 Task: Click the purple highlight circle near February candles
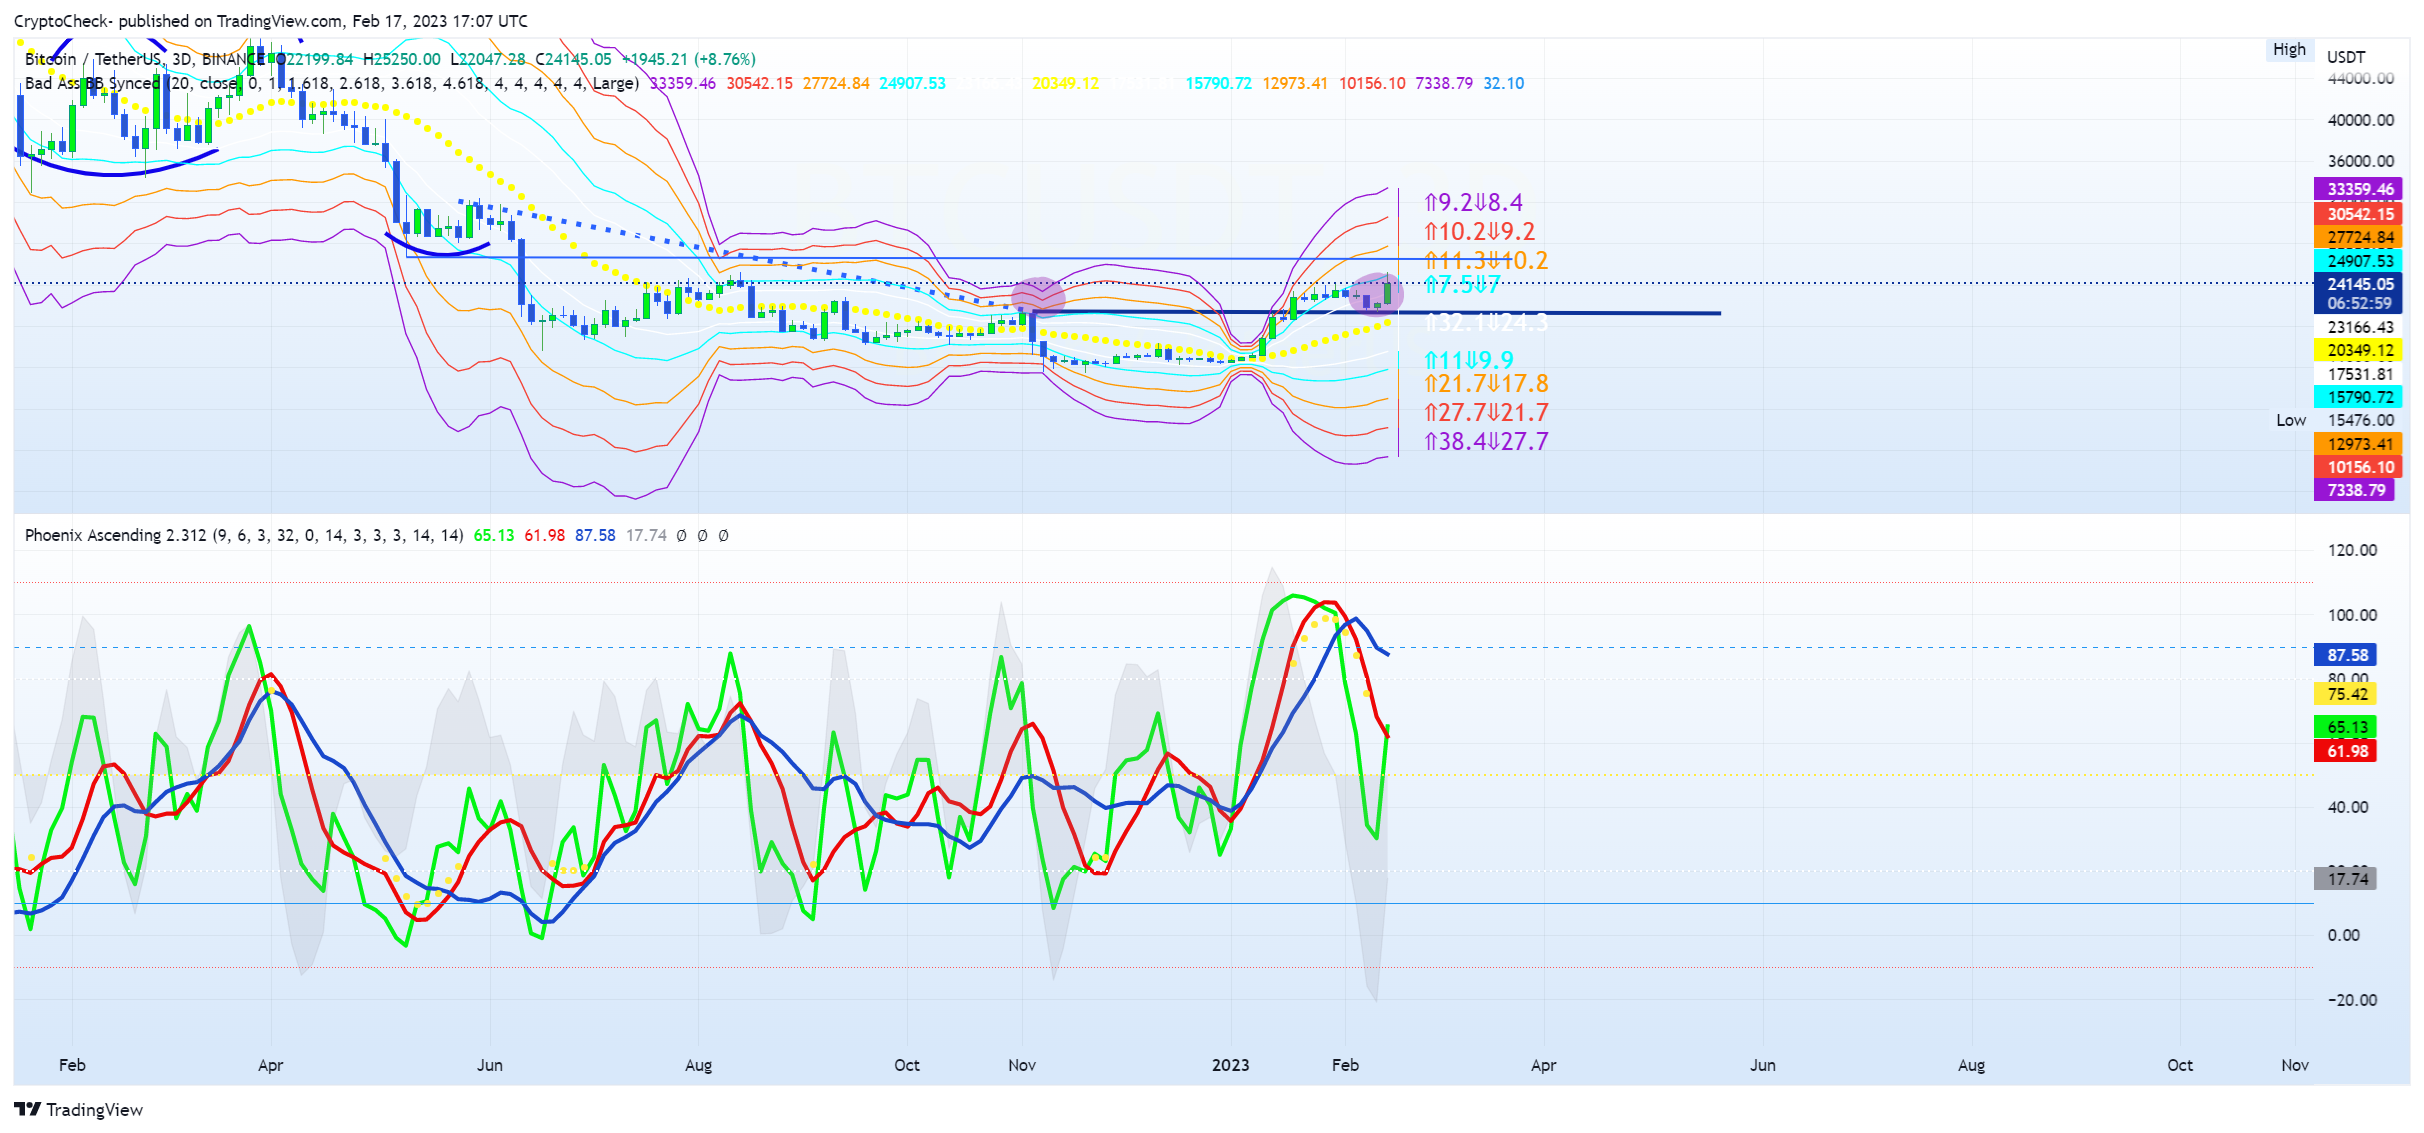tap(1377, 295)
